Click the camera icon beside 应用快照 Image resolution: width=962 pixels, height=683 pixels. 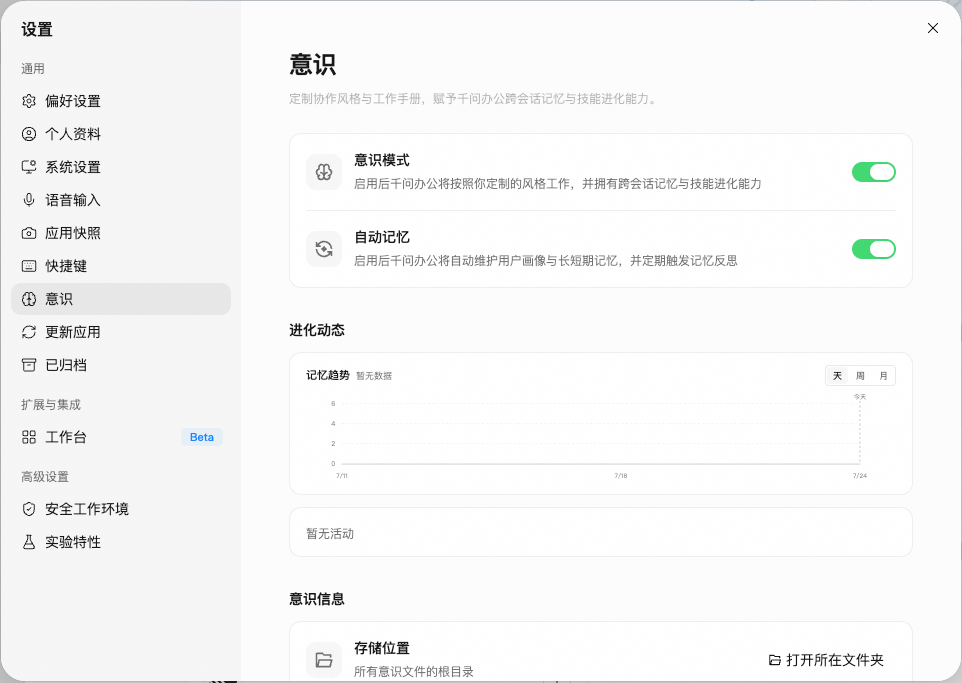click(x=29, y=233)
